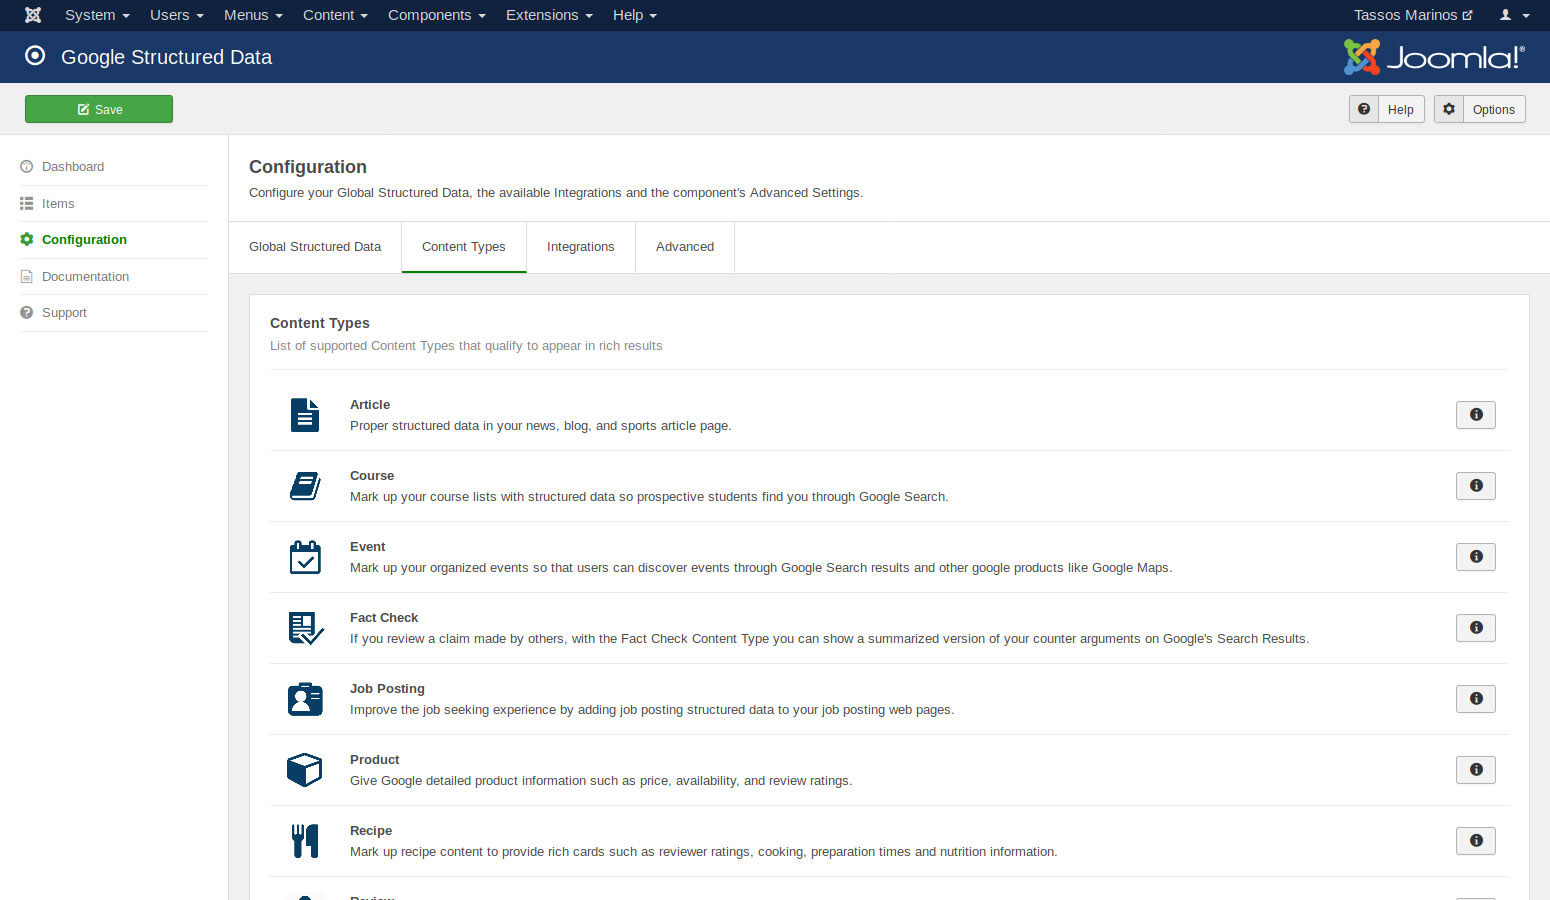Click the Event title text
The width and height of the screenshot is (1550, 900).
coord(367,547)
